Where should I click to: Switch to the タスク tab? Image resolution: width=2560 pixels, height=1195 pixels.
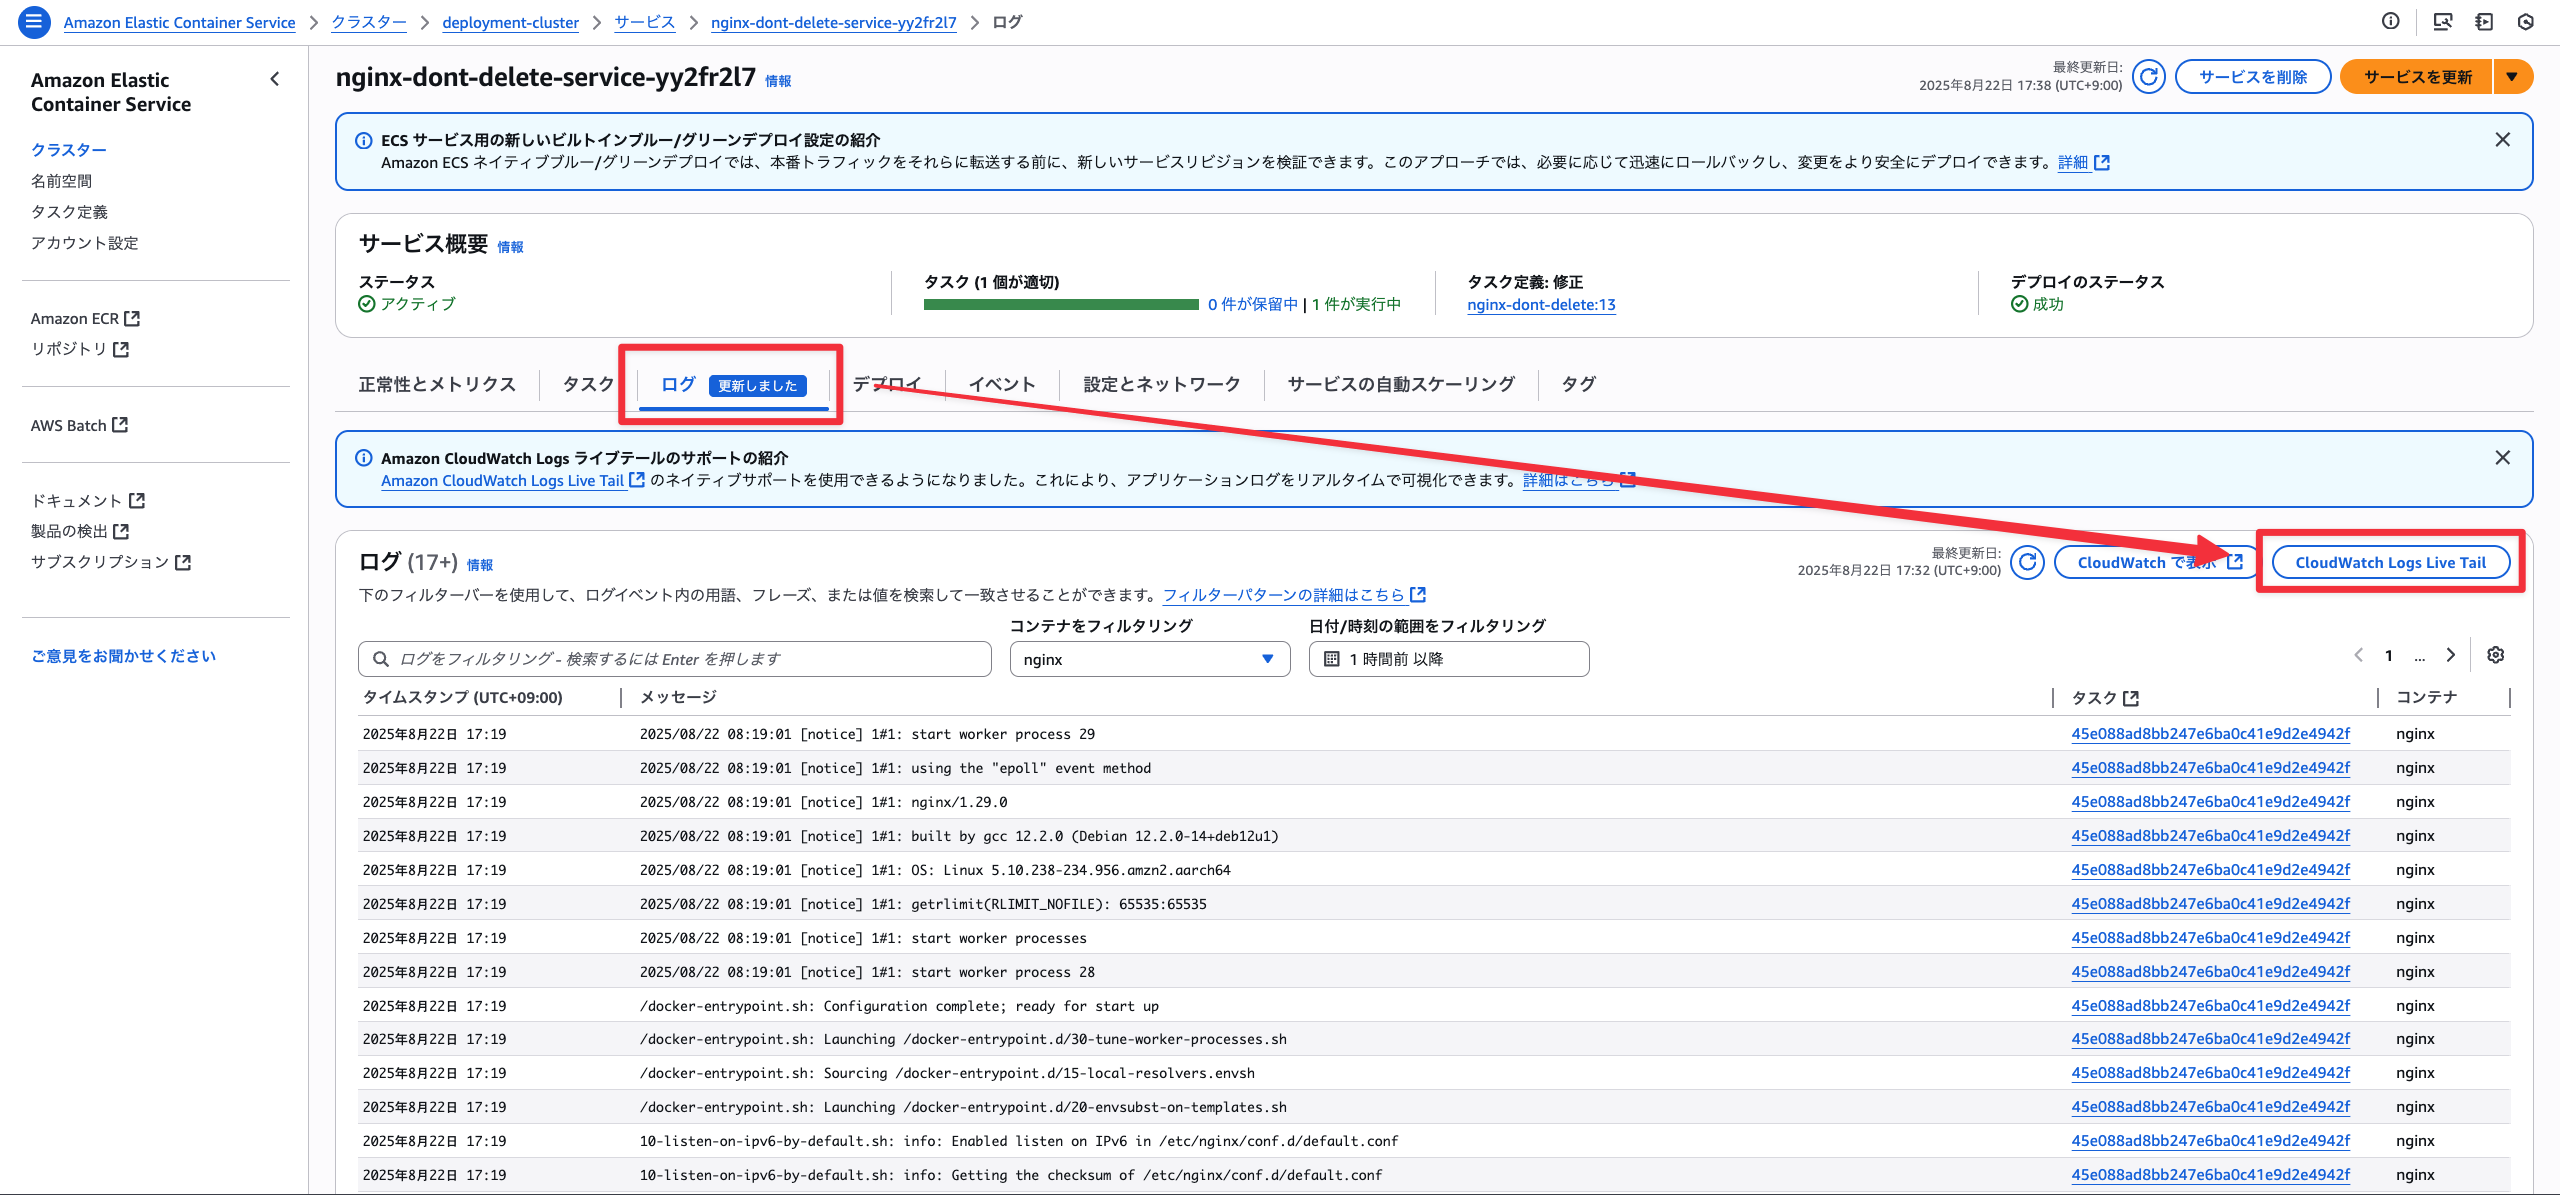tap(588, 384)
